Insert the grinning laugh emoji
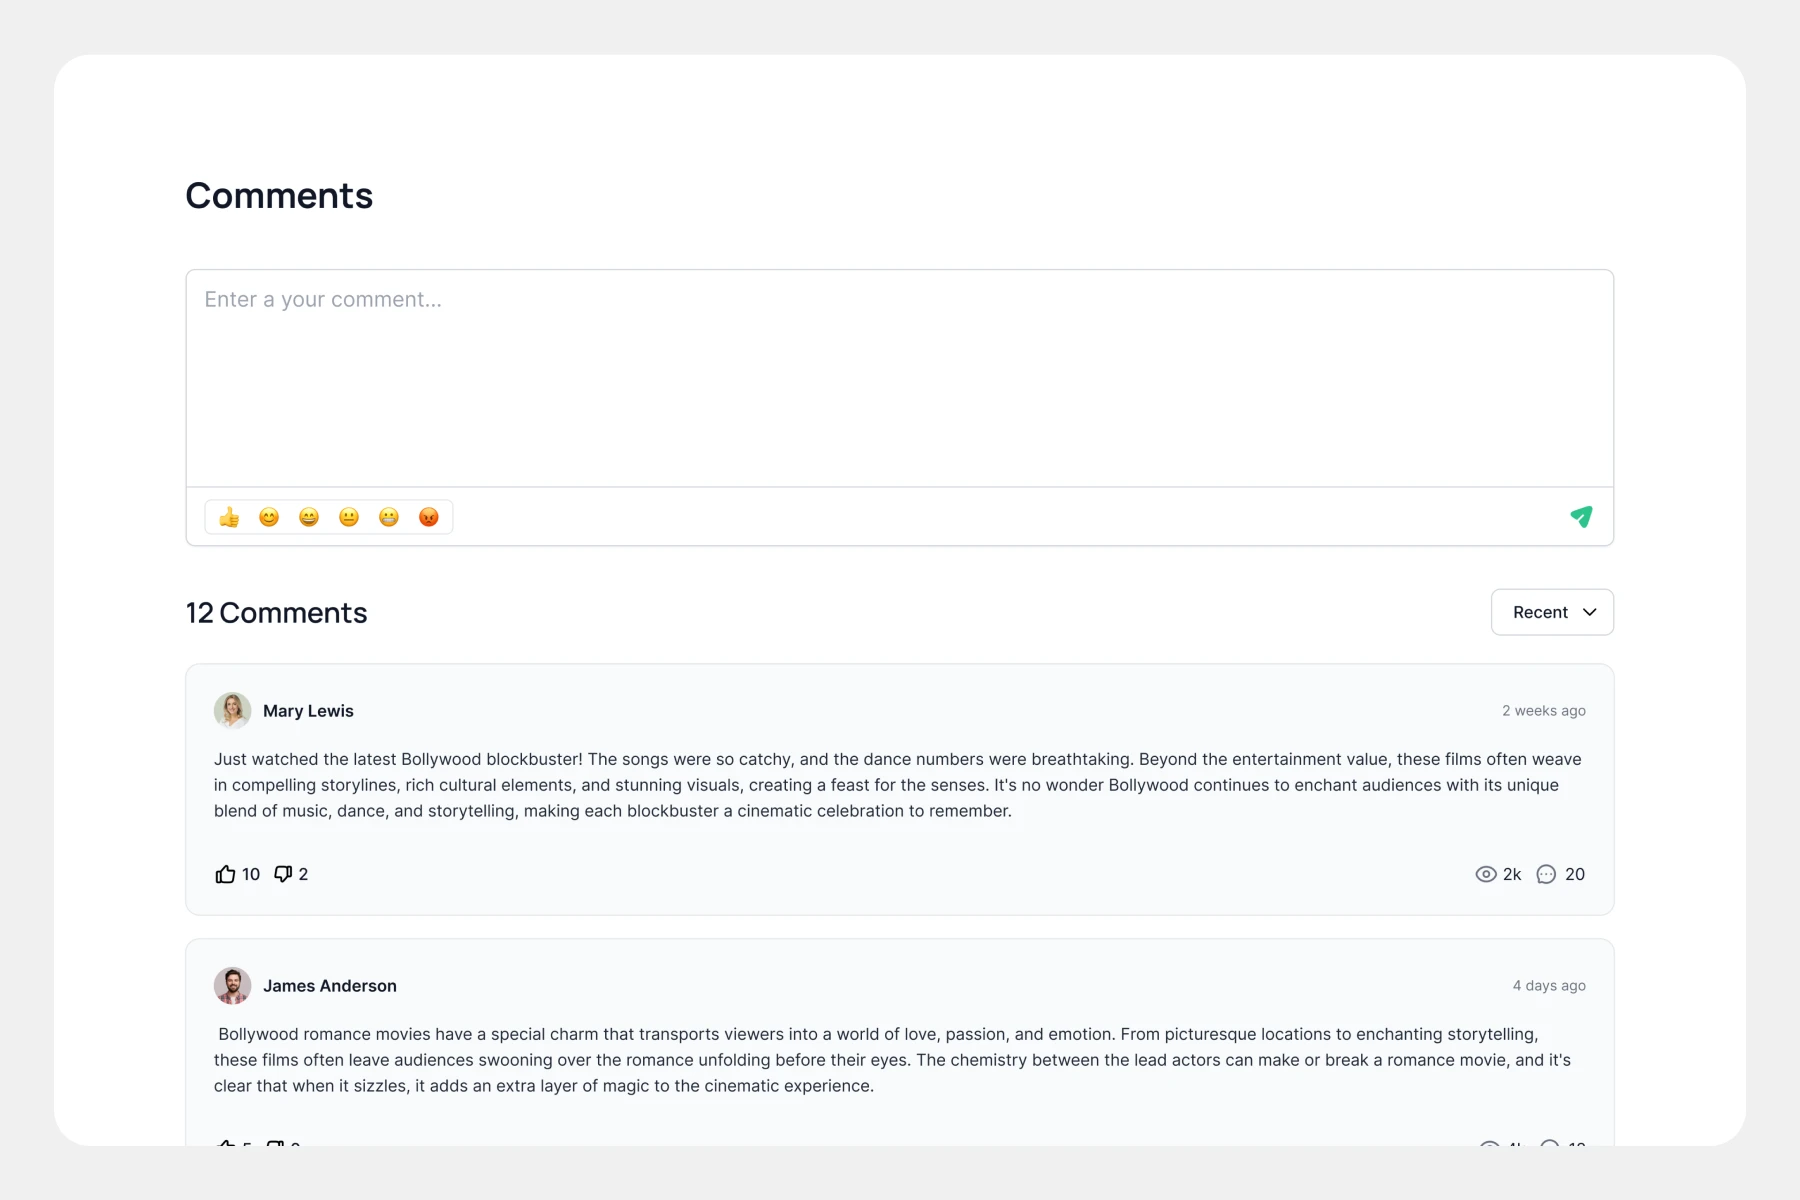 (x=309, y=517)
